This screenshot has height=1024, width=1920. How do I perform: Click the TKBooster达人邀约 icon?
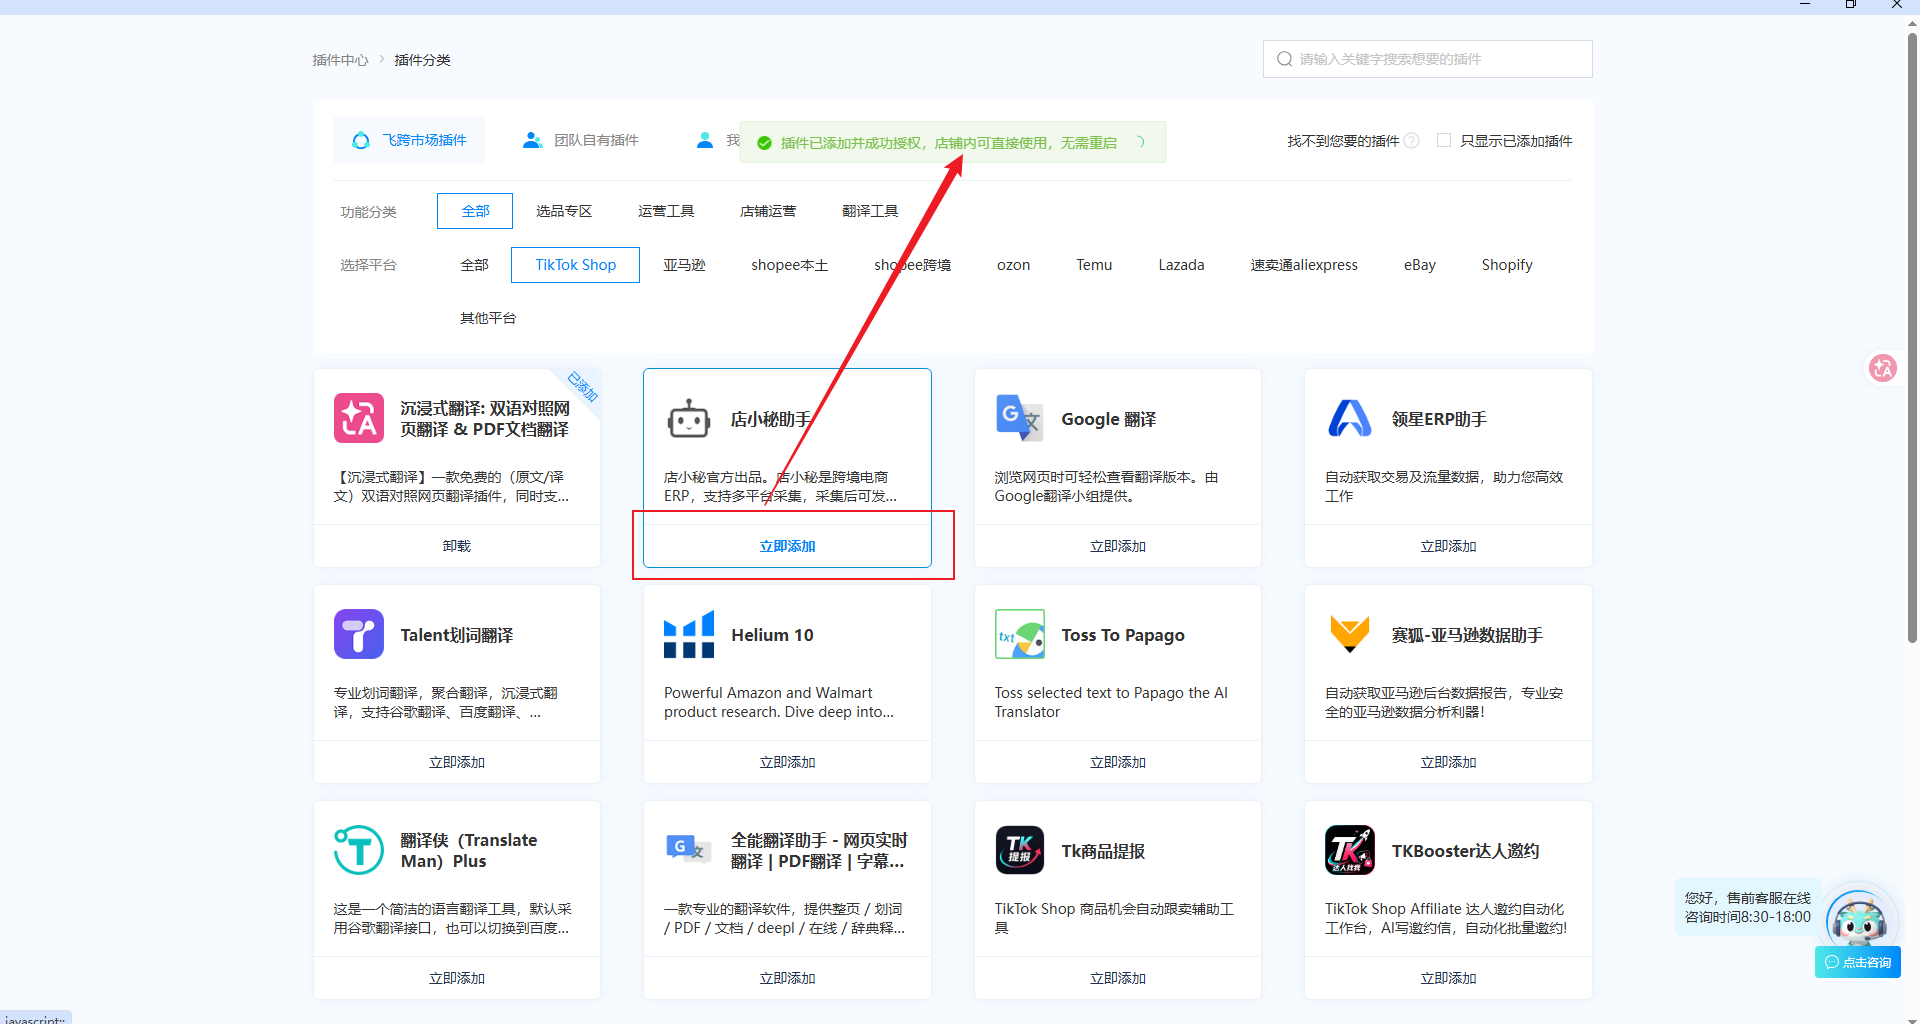coord(1350,850)
